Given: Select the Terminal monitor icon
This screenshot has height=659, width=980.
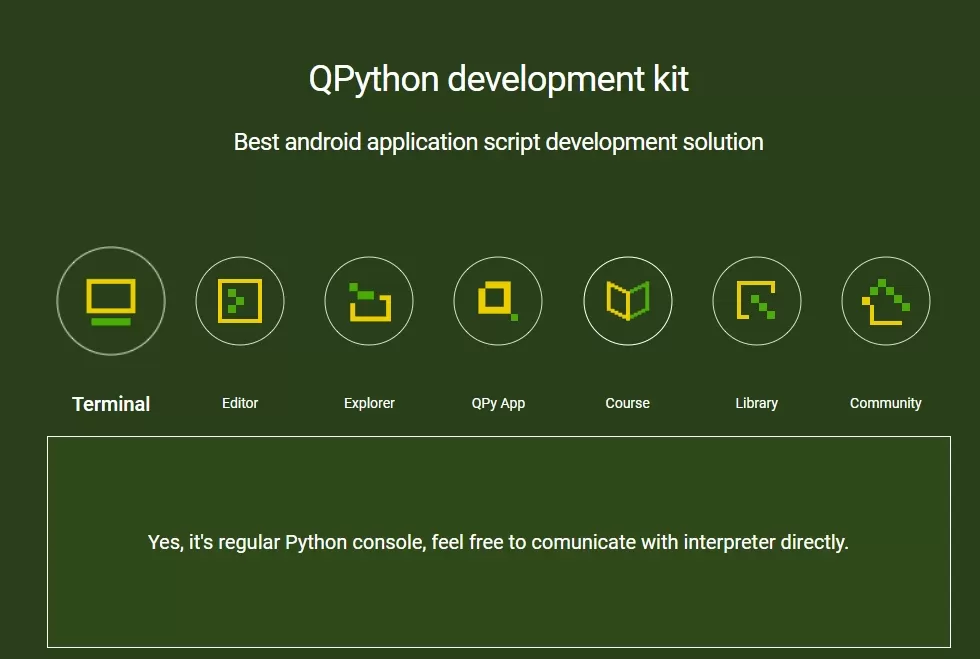Looking at the screenshot, I should pyautogui.click(x=111, y=301).
